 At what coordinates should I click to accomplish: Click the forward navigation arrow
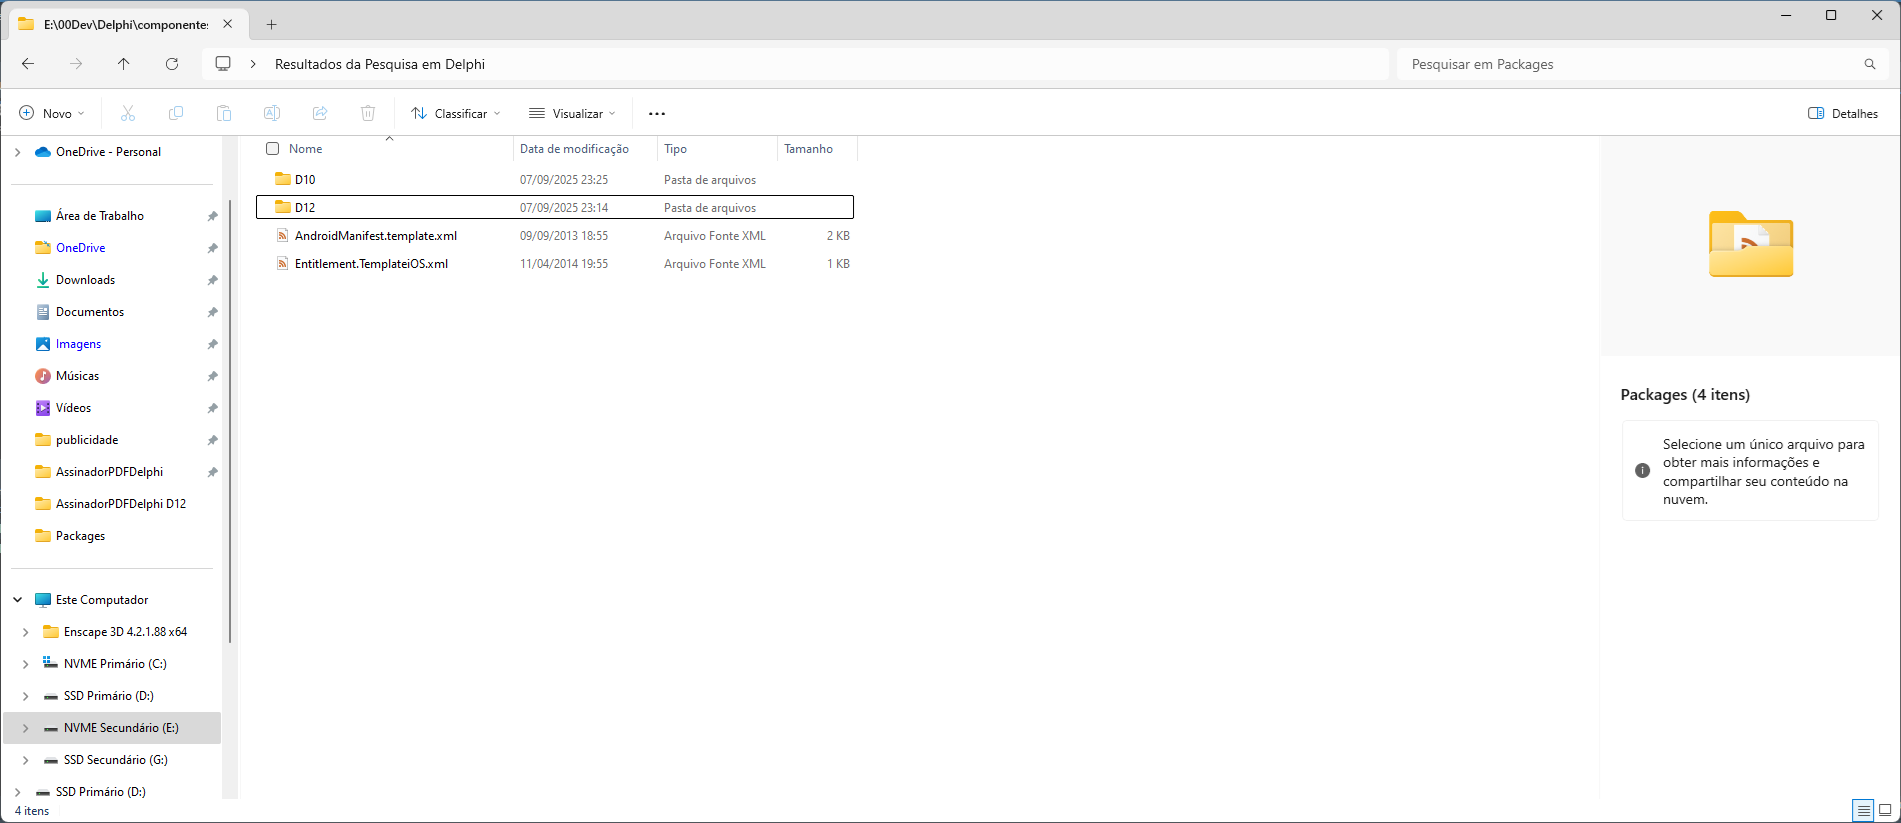[76, 64]
